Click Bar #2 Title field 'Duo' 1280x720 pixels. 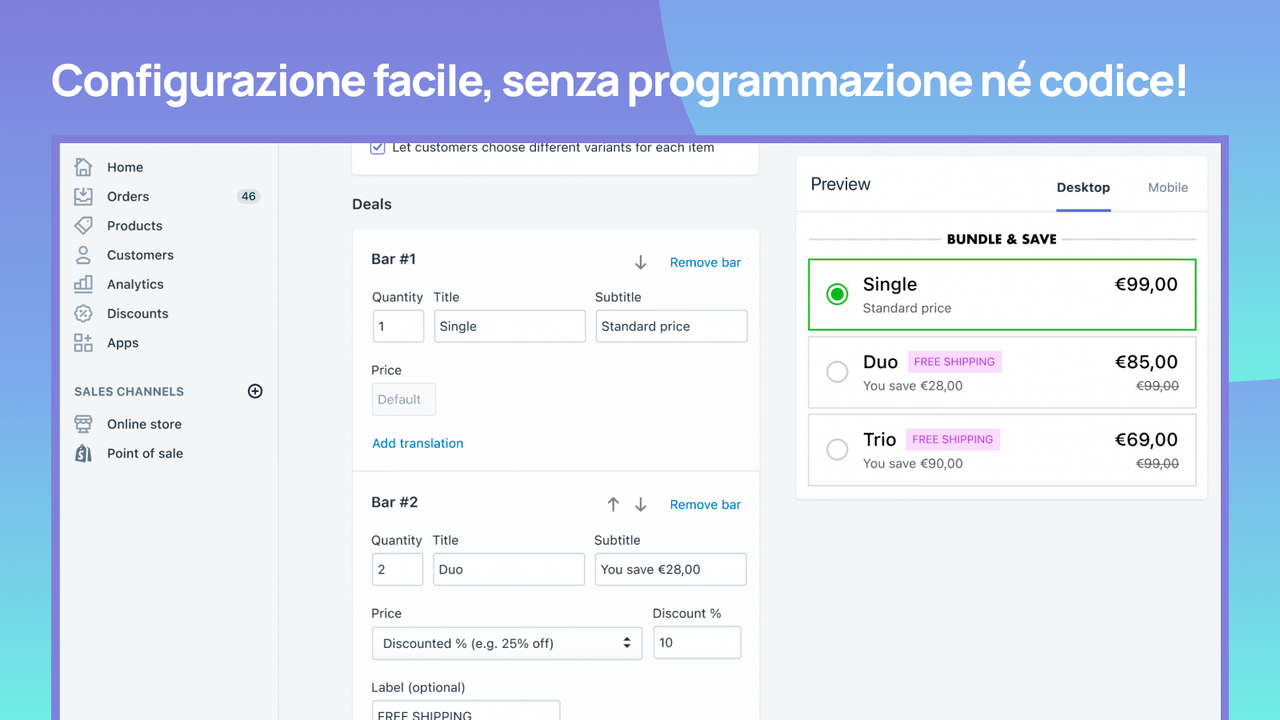click(x=509, y=569)
